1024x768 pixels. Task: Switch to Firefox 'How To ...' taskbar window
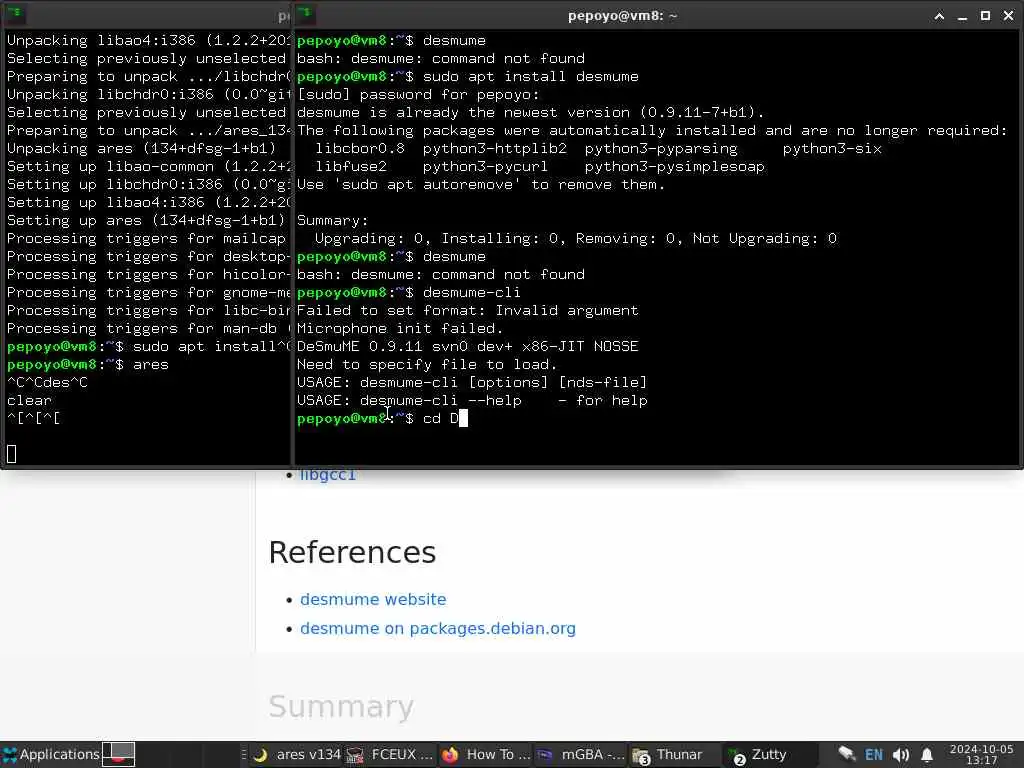pos(486,754)
